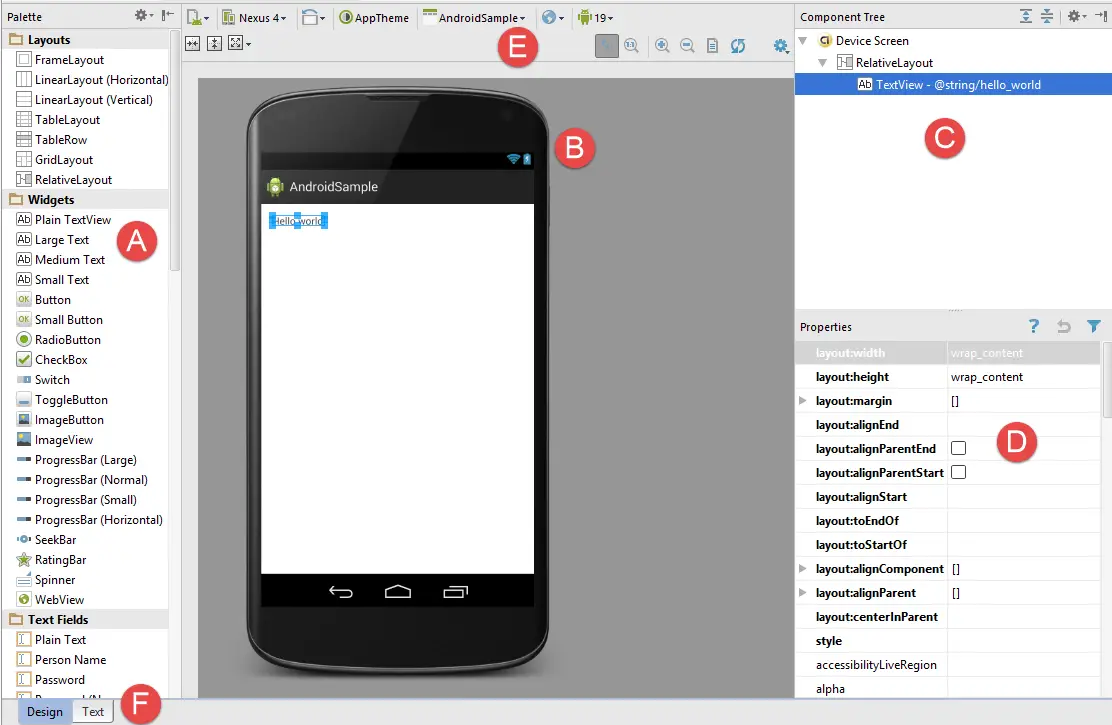Enable the layout:alignParentEnd checkbox
1112x725 pixels.
958,448
